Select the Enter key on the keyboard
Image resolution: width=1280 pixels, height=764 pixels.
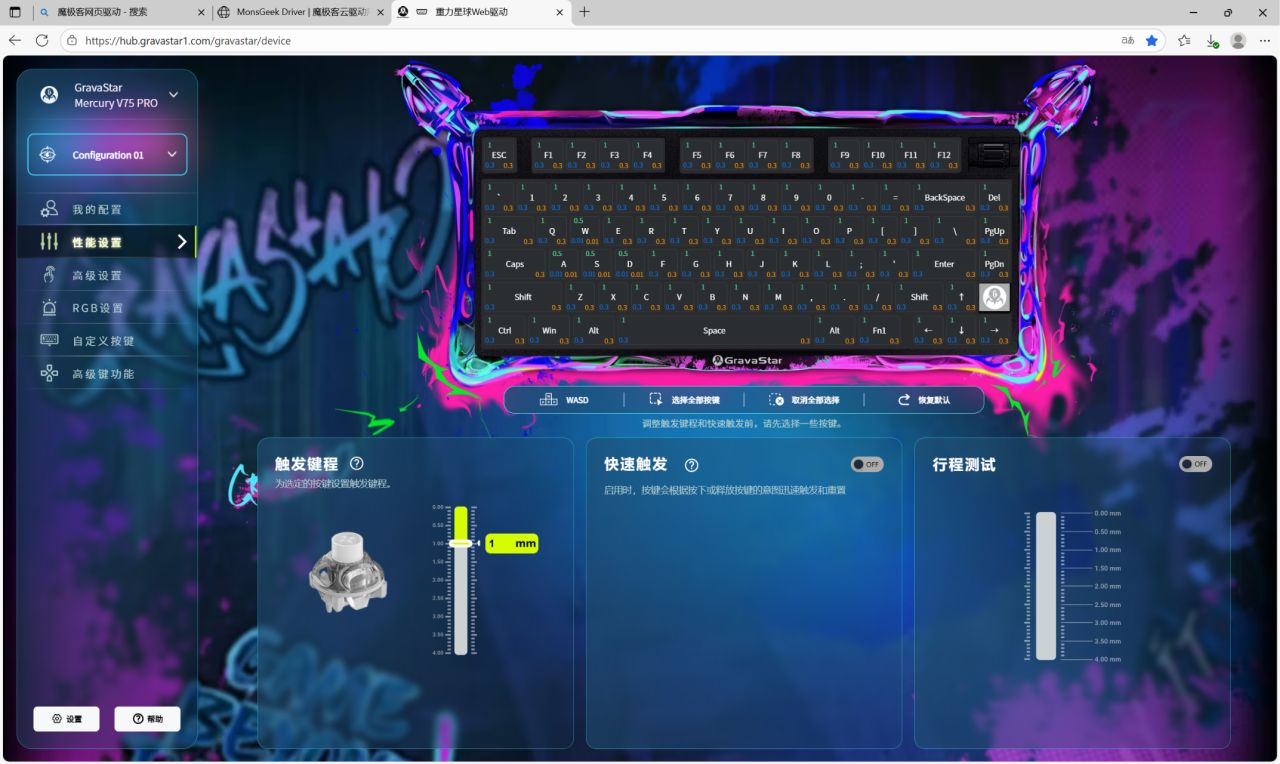pos(944,264)
